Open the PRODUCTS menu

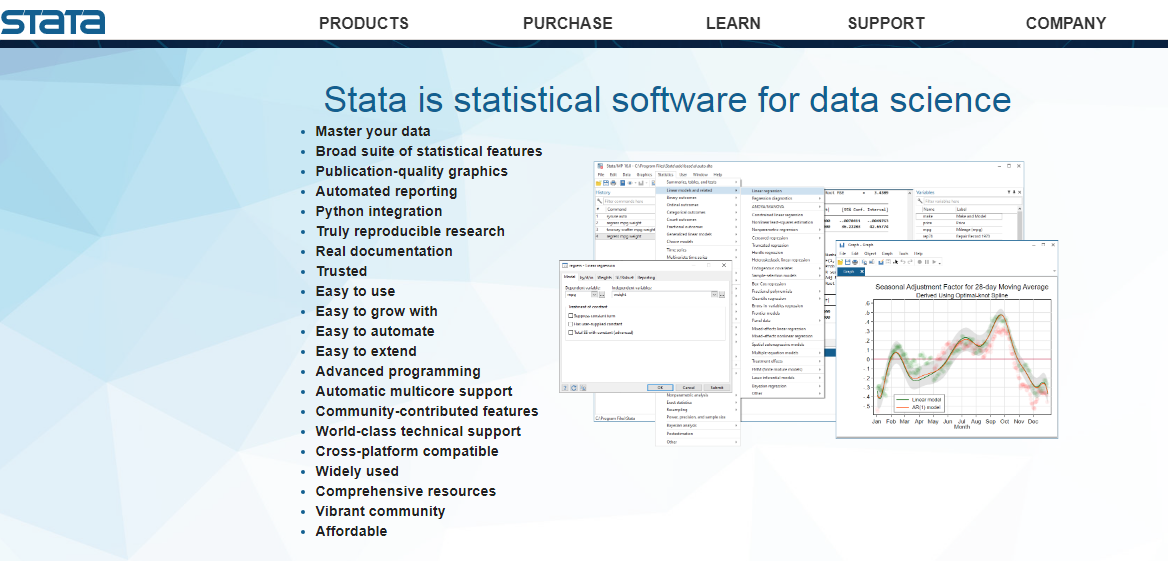pyautogui.click(x=364, y=23)
